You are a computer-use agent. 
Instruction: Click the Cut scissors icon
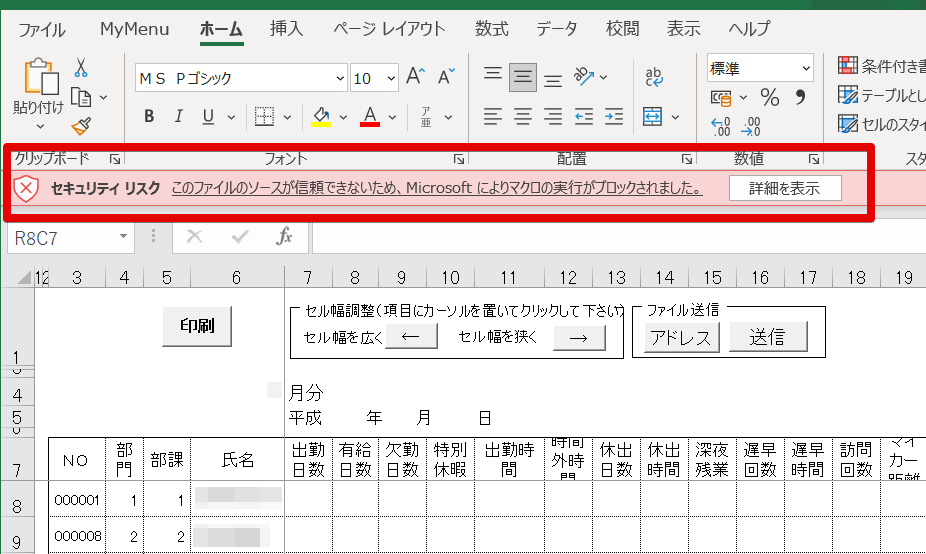click(81, 67)
